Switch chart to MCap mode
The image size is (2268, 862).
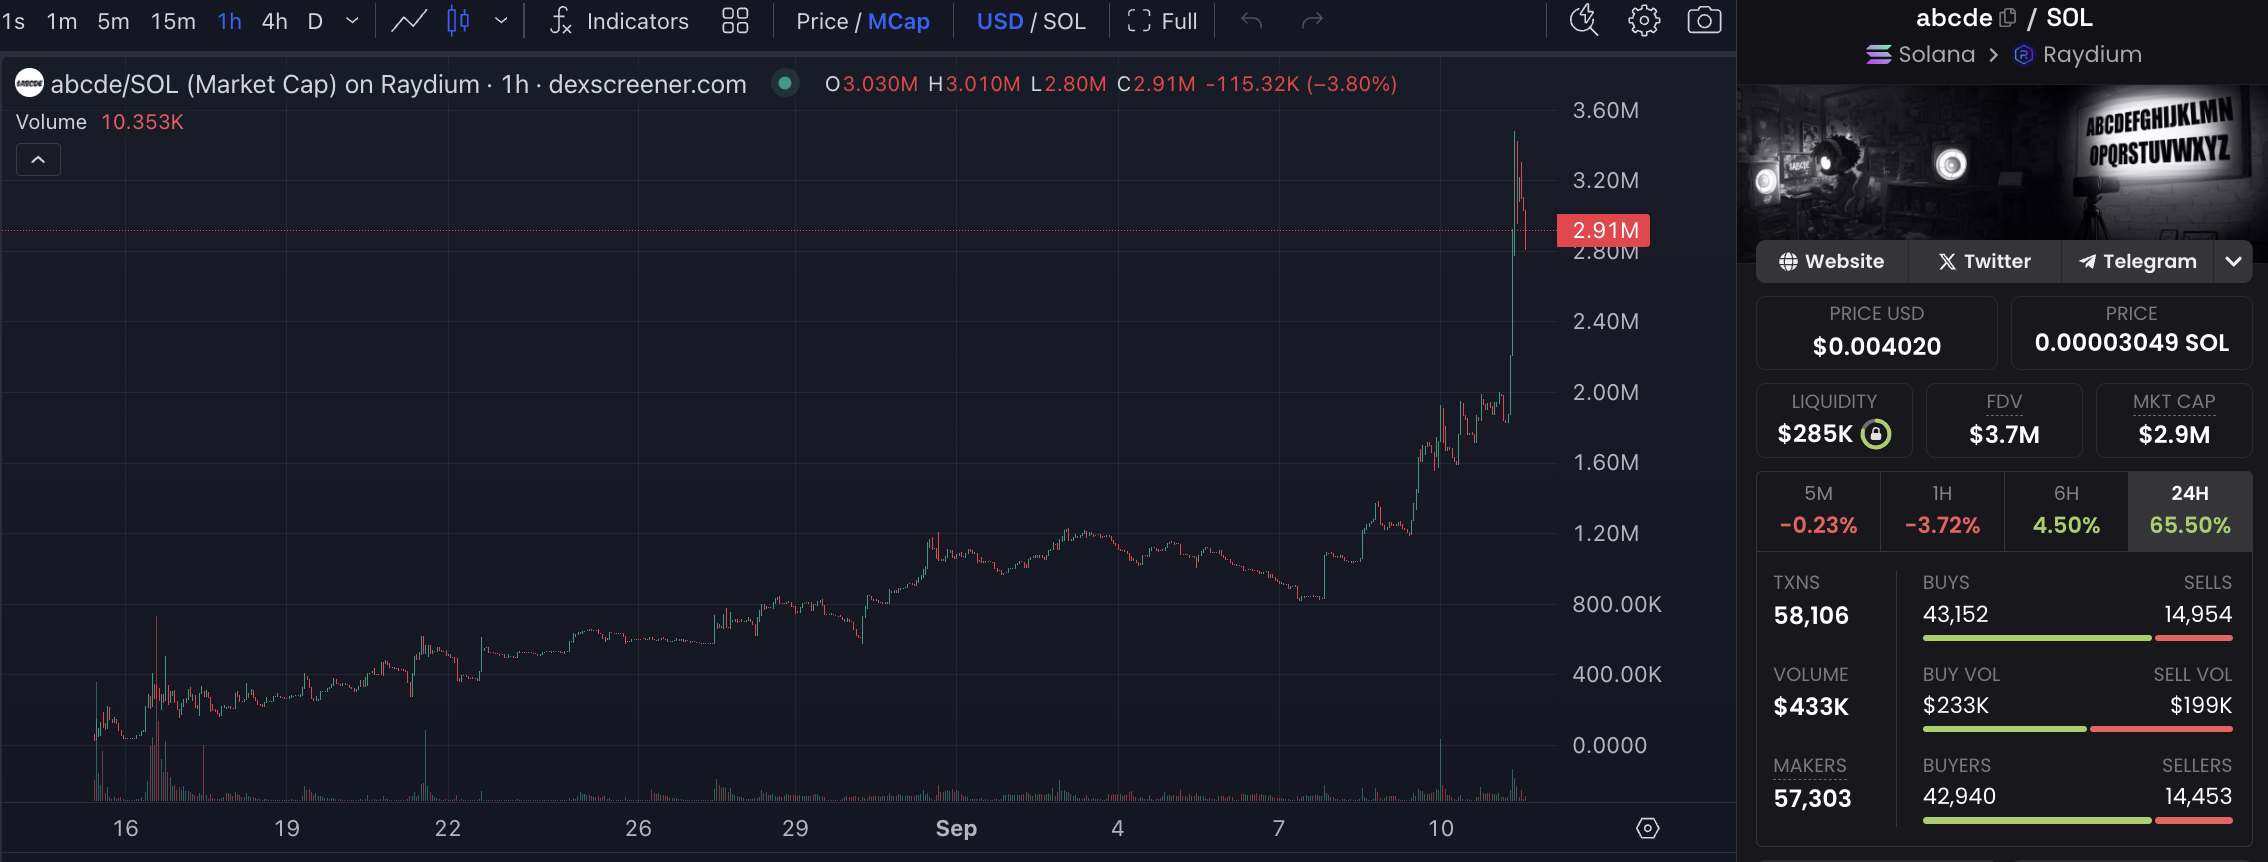coord(899,21)
